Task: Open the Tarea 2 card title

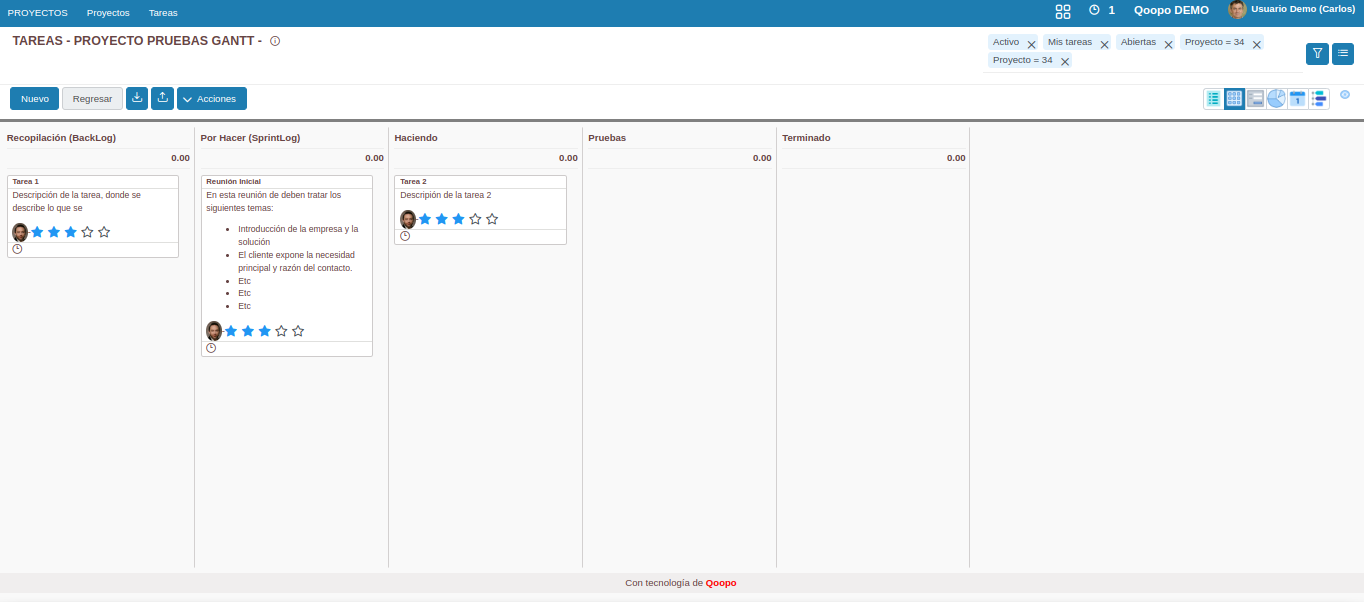Action: point(413,181)
